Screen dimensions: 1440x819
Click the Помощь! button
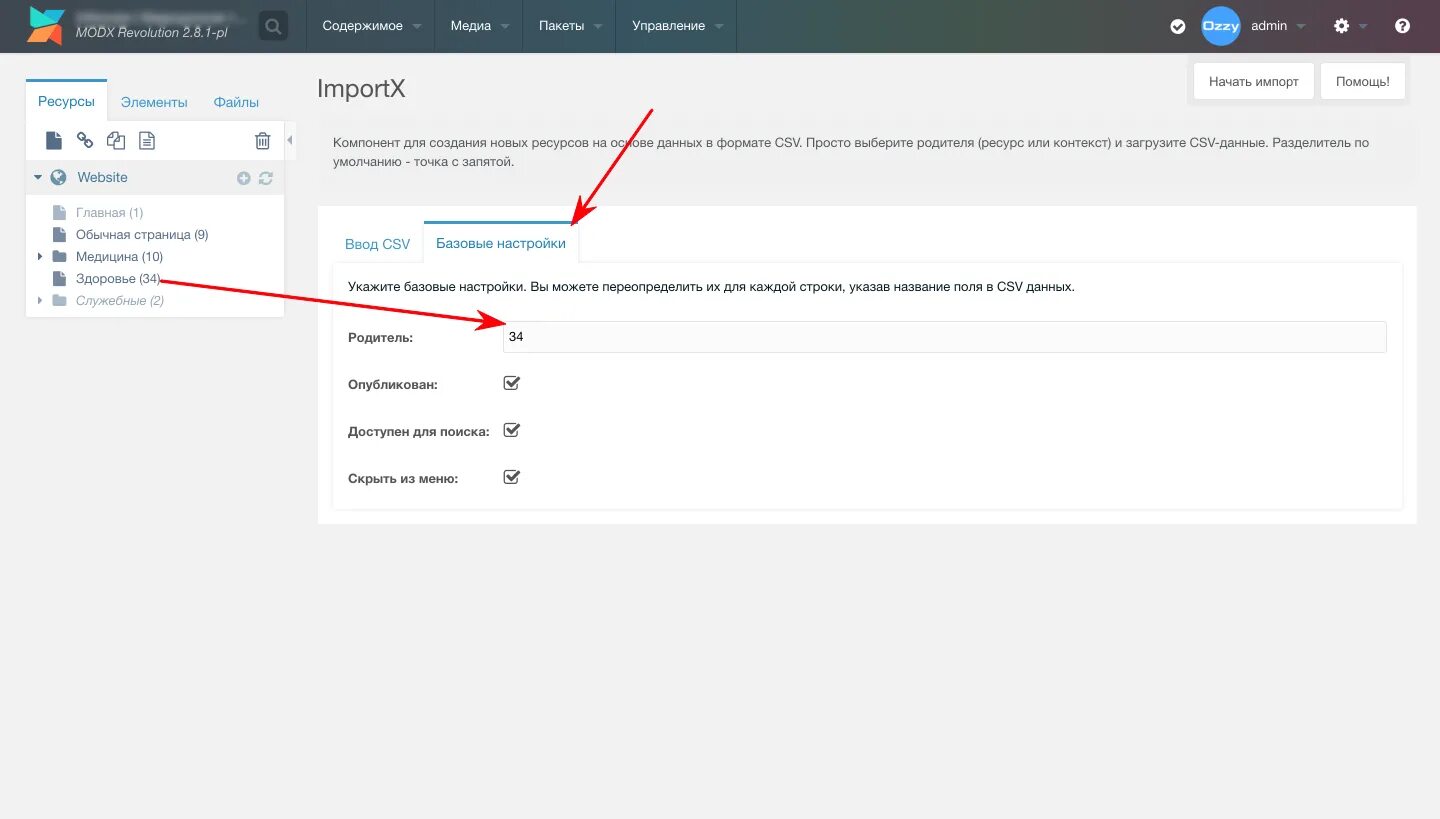click(x=1362, y=81)
